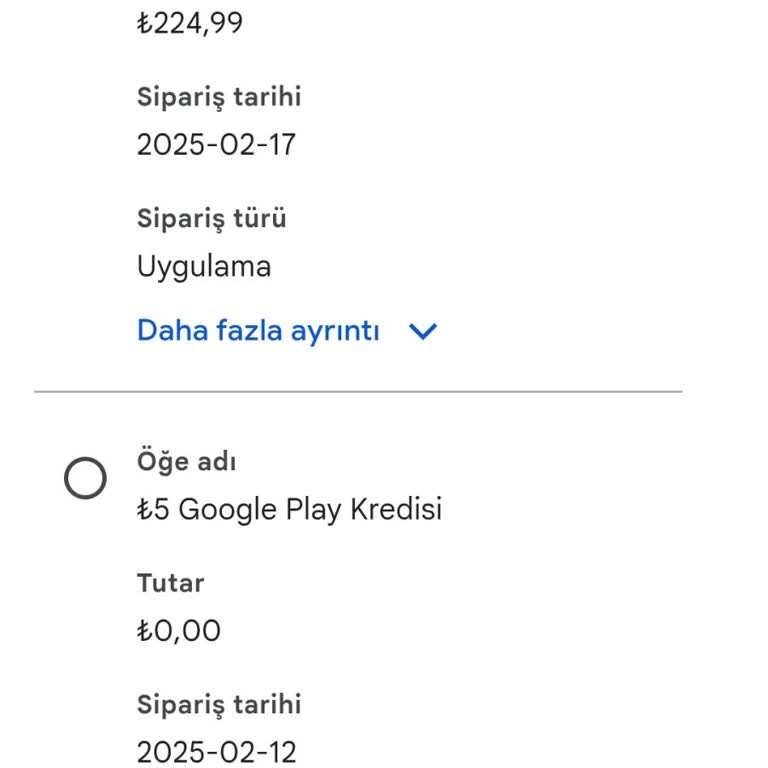The height and width of the screenshot is (768, 768).
Task: Click the ₺224,99 amount value
Action: [189, 22]
